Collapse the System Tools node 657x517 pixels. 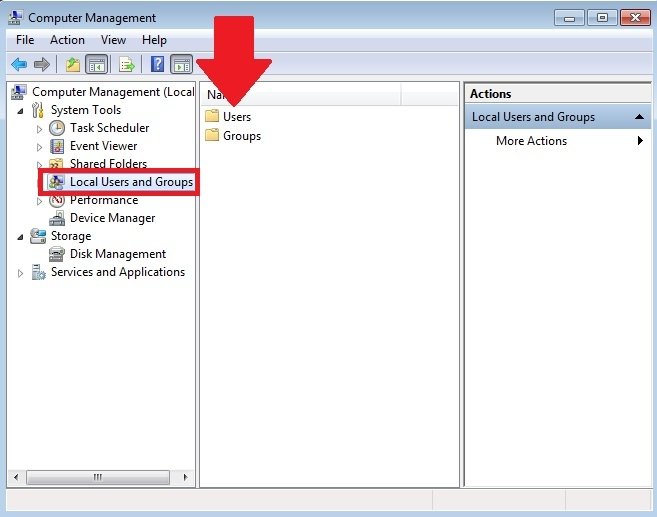20,111
